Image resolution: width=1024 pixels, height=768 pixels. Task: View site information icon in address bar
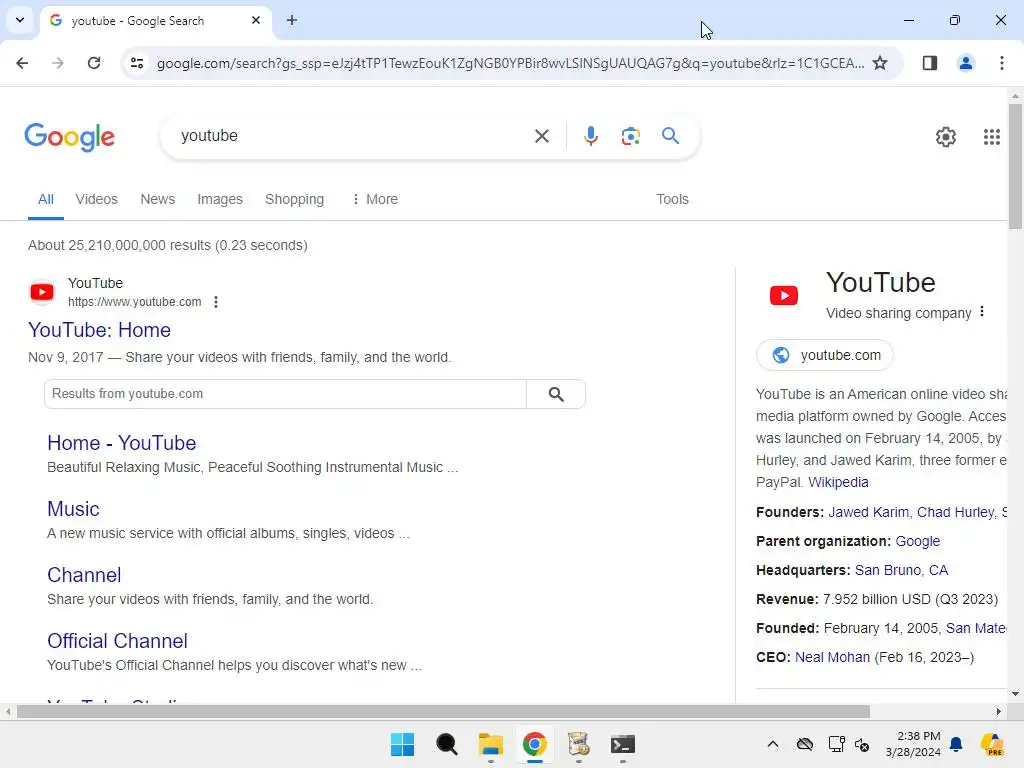(136, 63)
